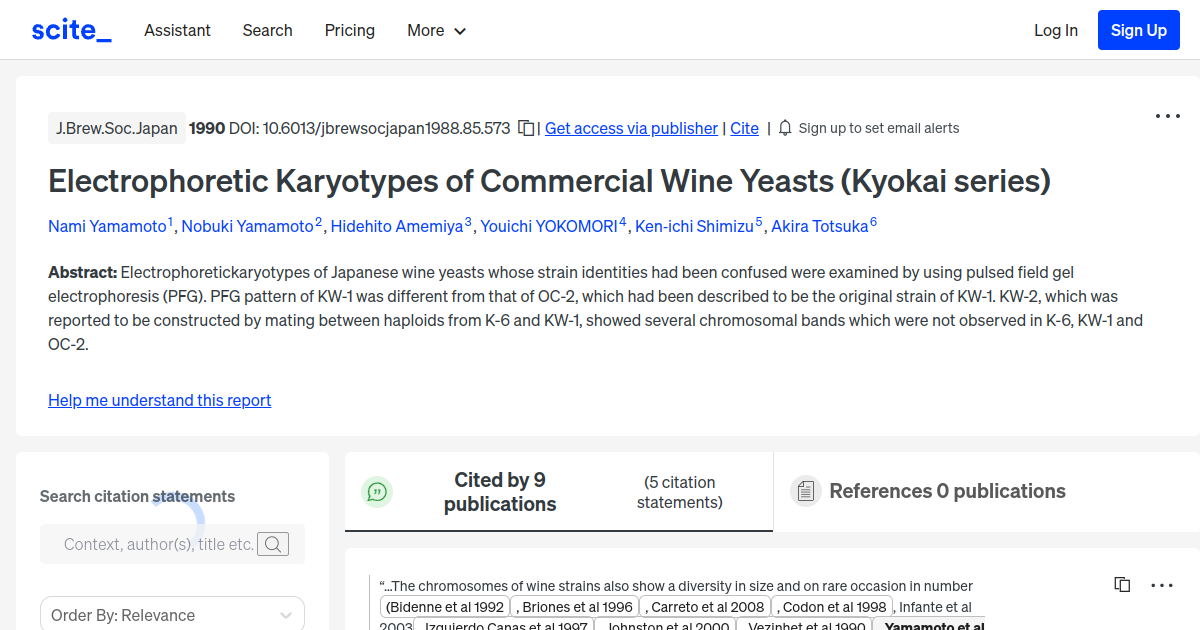Click the green citation statements icon
The height and width of the screenshot is (630, 1200).
click(377, 491)
